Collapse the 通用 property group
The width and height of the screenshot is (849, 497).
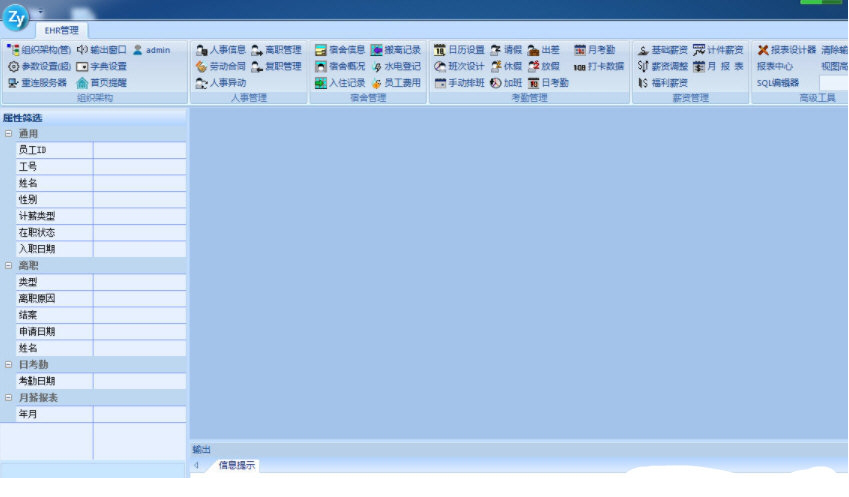(x=8, y=134)
